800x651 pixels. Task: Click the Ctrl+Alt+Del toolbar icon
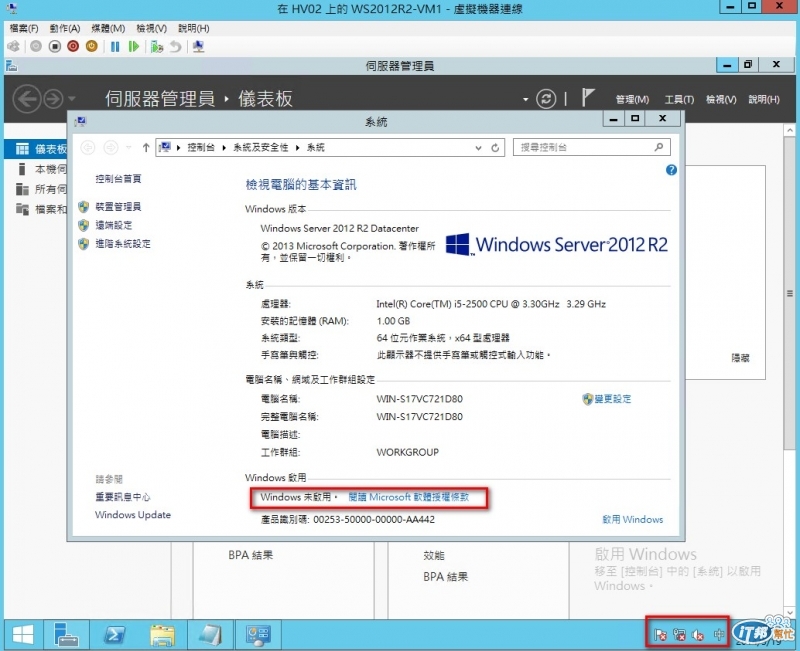(x=14, y=46)
